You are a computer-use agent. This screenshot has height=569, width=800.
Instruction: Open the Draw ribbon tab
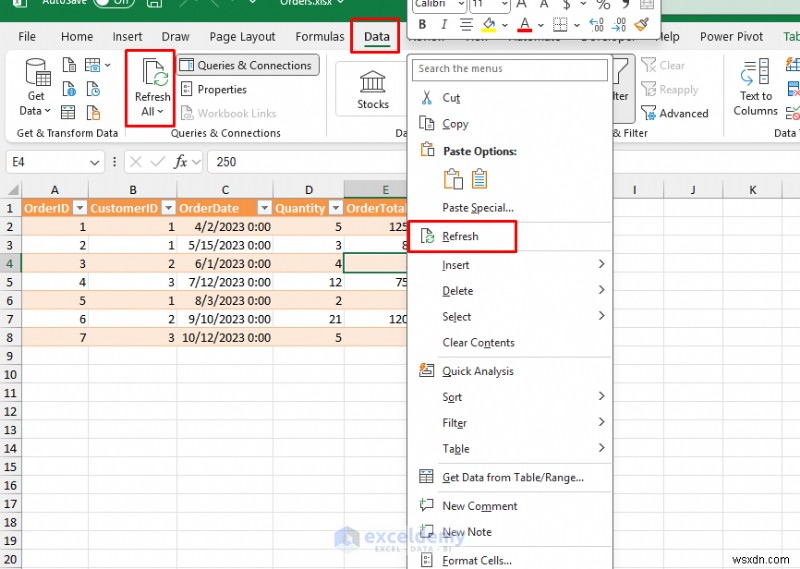(x=175, y=37)
